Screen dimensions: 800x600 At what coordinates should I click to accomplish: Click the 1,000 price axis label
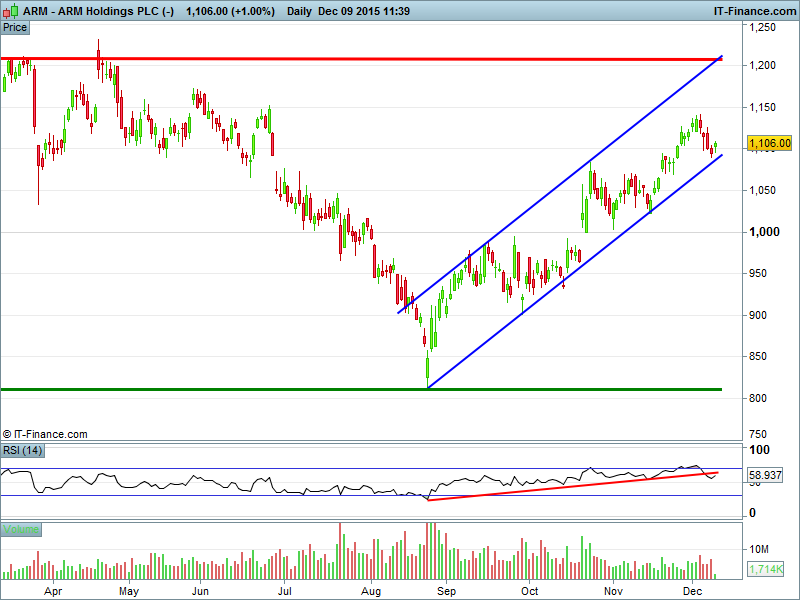coord(767,232)
